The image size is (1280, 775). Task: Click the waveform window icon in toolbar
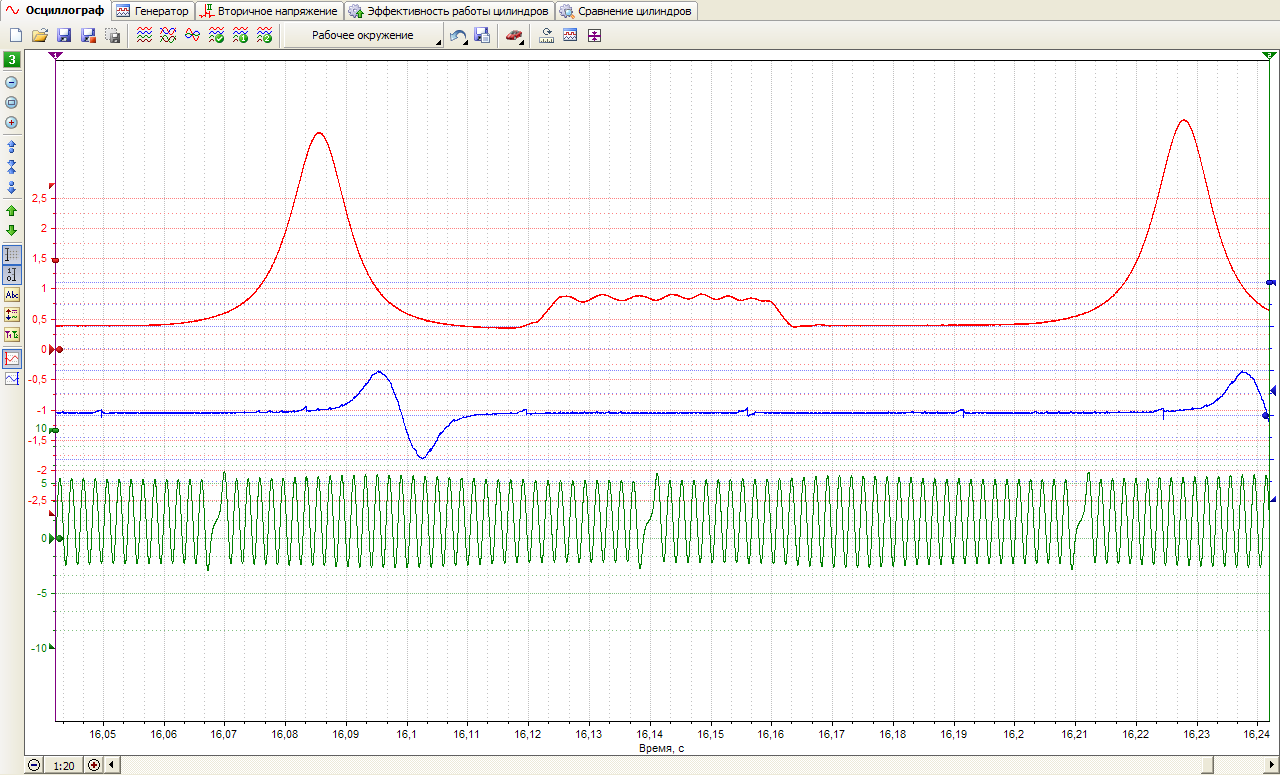(x=571, y=36)
